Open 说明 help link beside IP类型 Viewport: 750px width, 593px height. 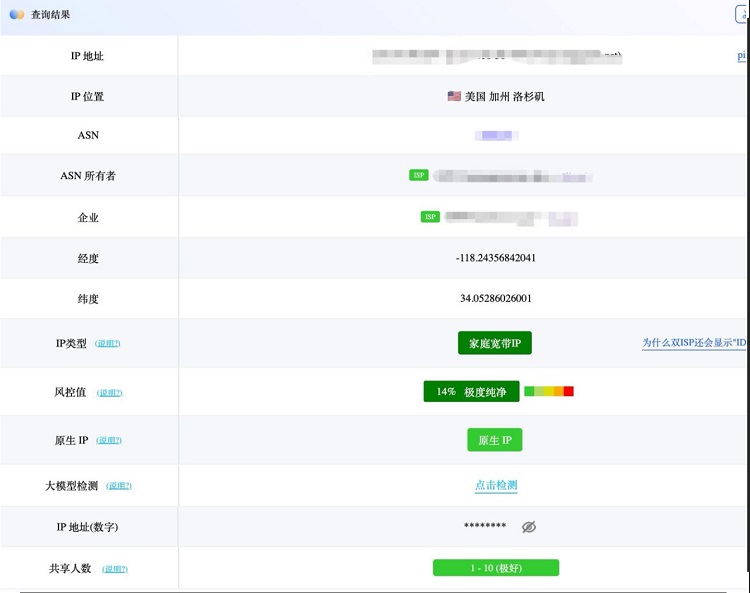(107, 344)
